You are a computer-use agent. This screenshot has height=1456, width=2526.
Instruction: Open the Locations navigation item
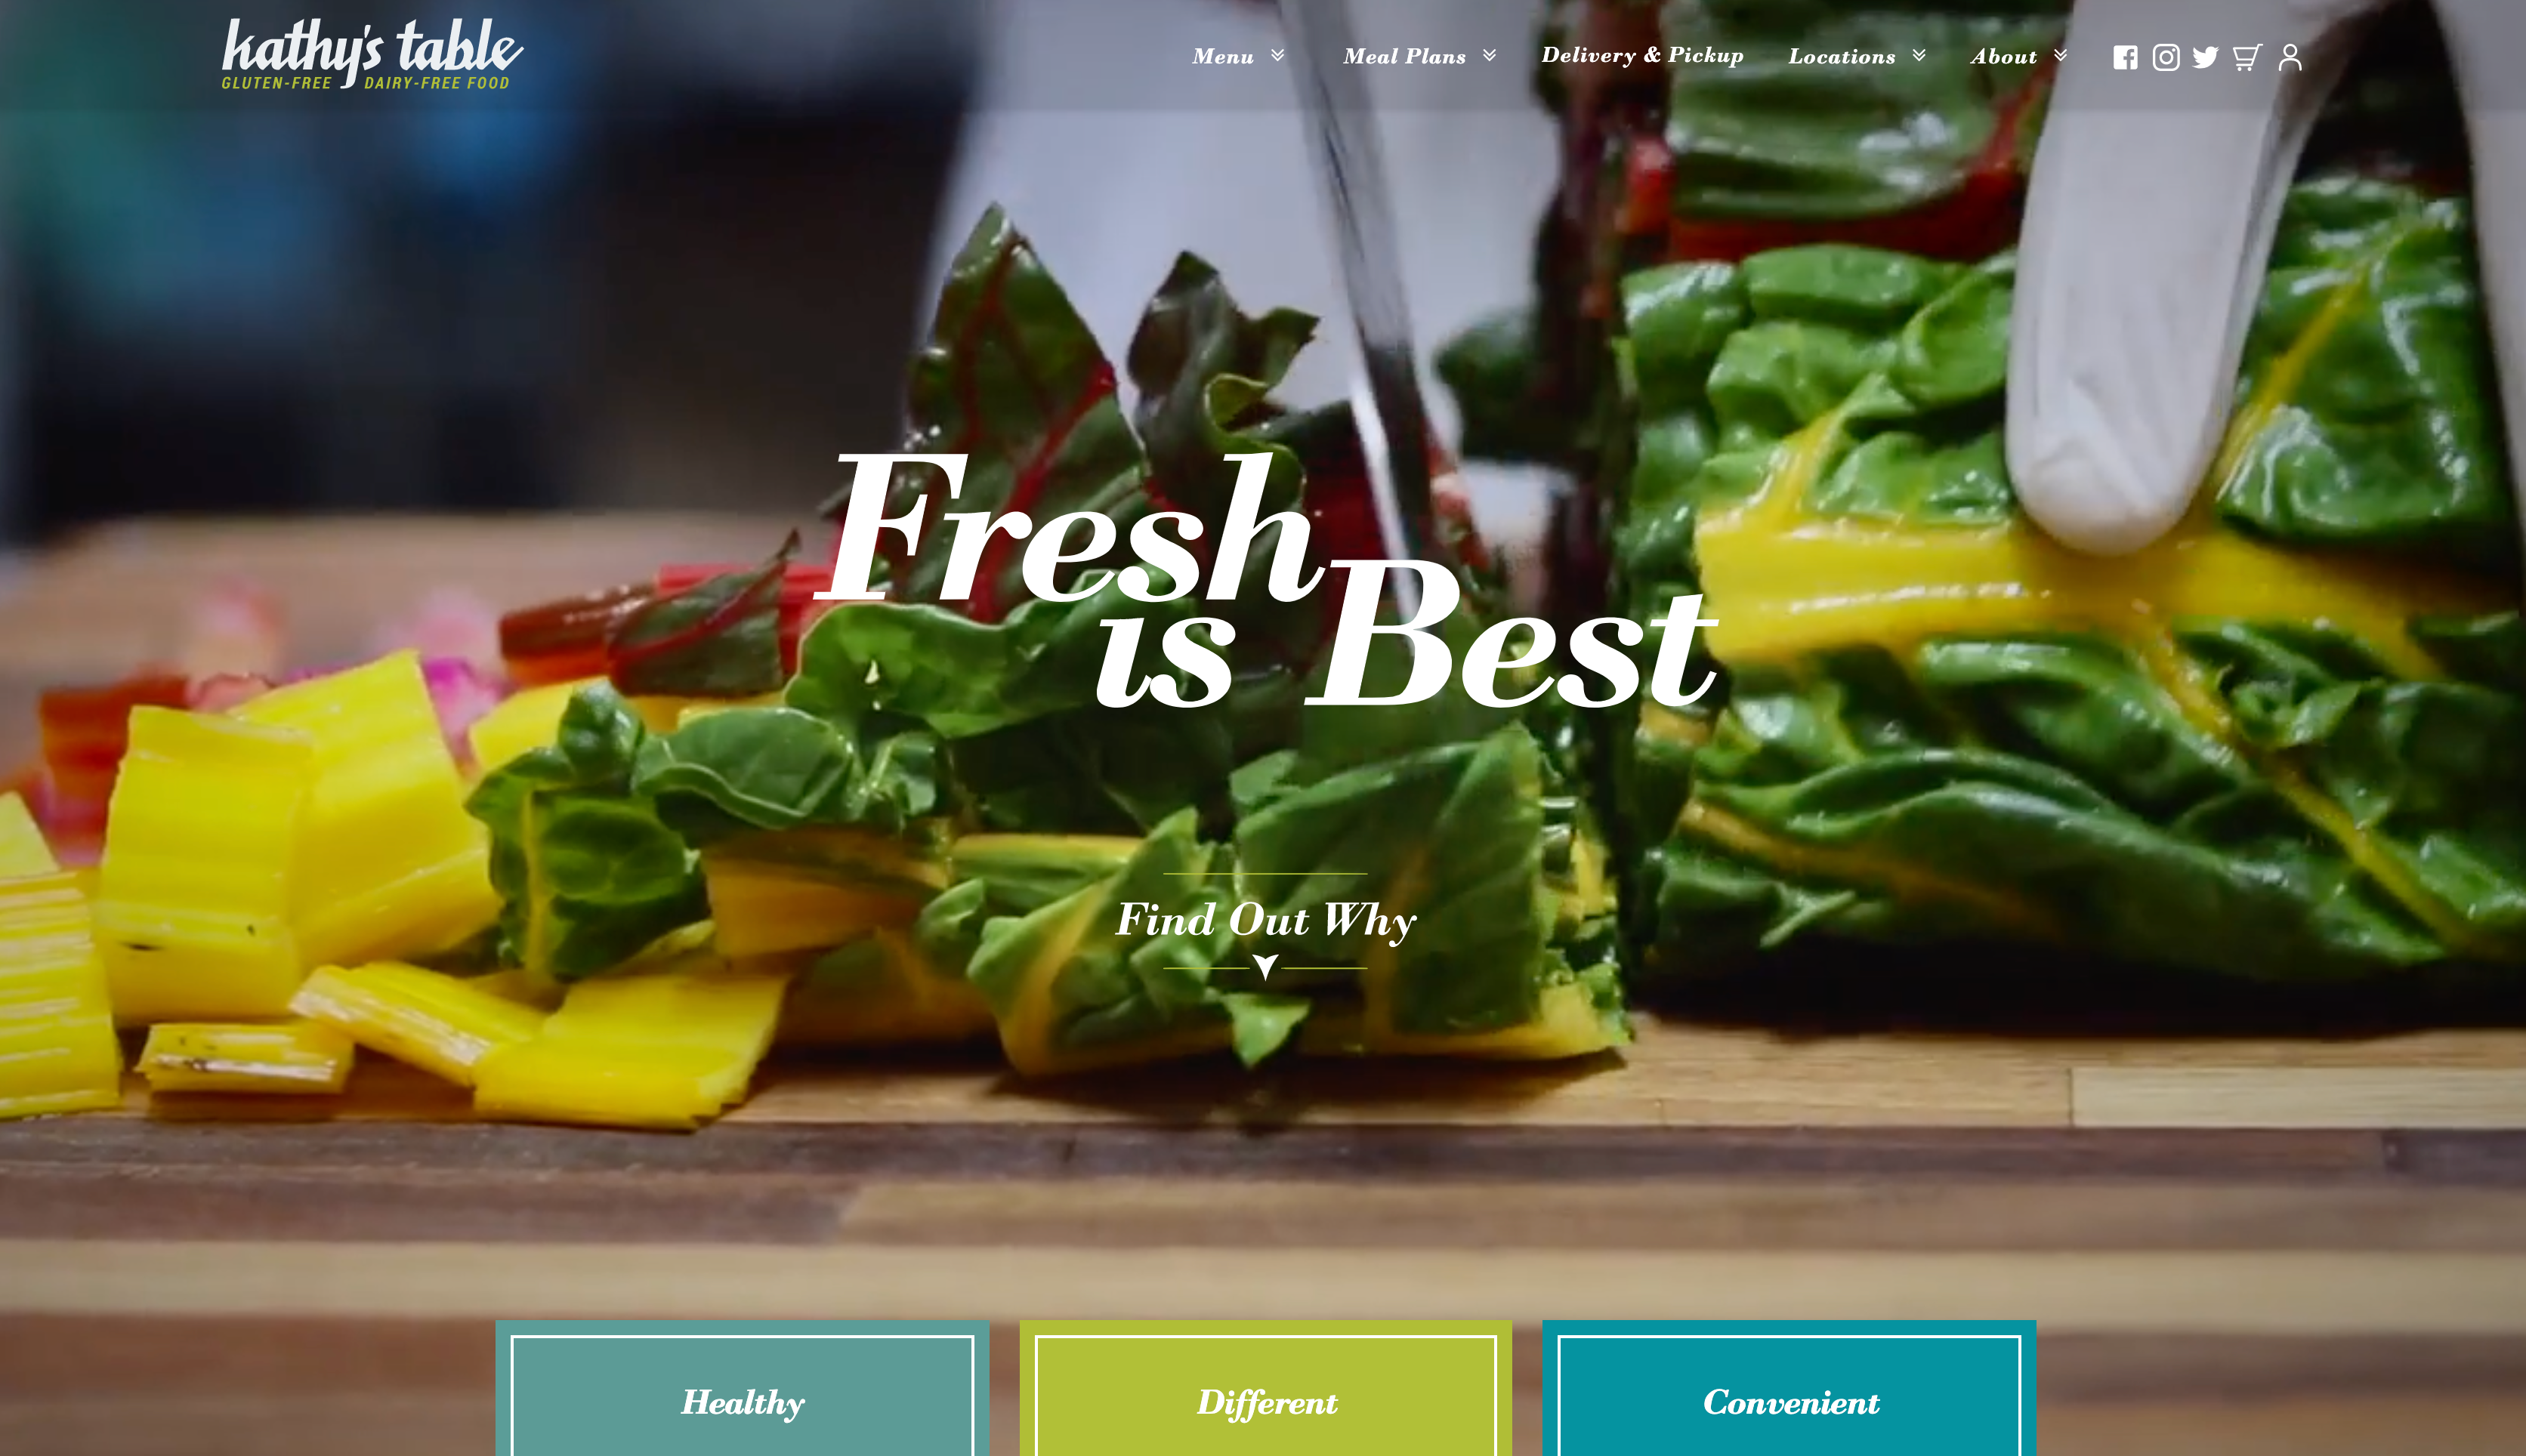[x=1842, y=57]
